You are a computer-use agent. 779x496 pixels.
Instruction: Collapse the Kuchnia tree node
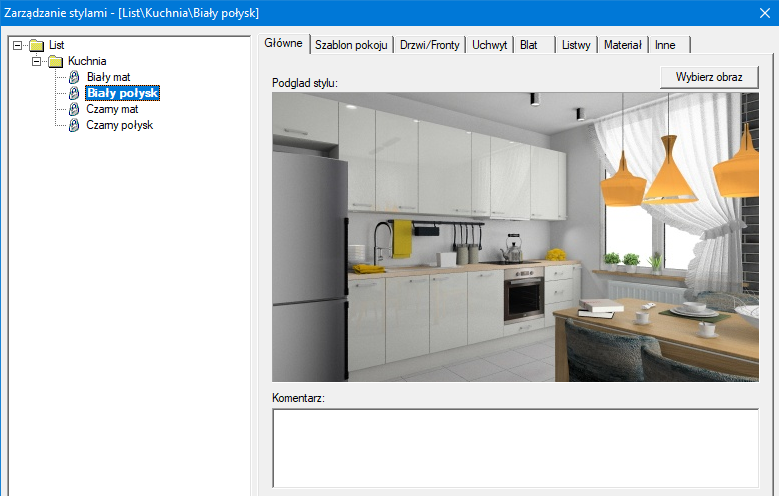(37, 61)
